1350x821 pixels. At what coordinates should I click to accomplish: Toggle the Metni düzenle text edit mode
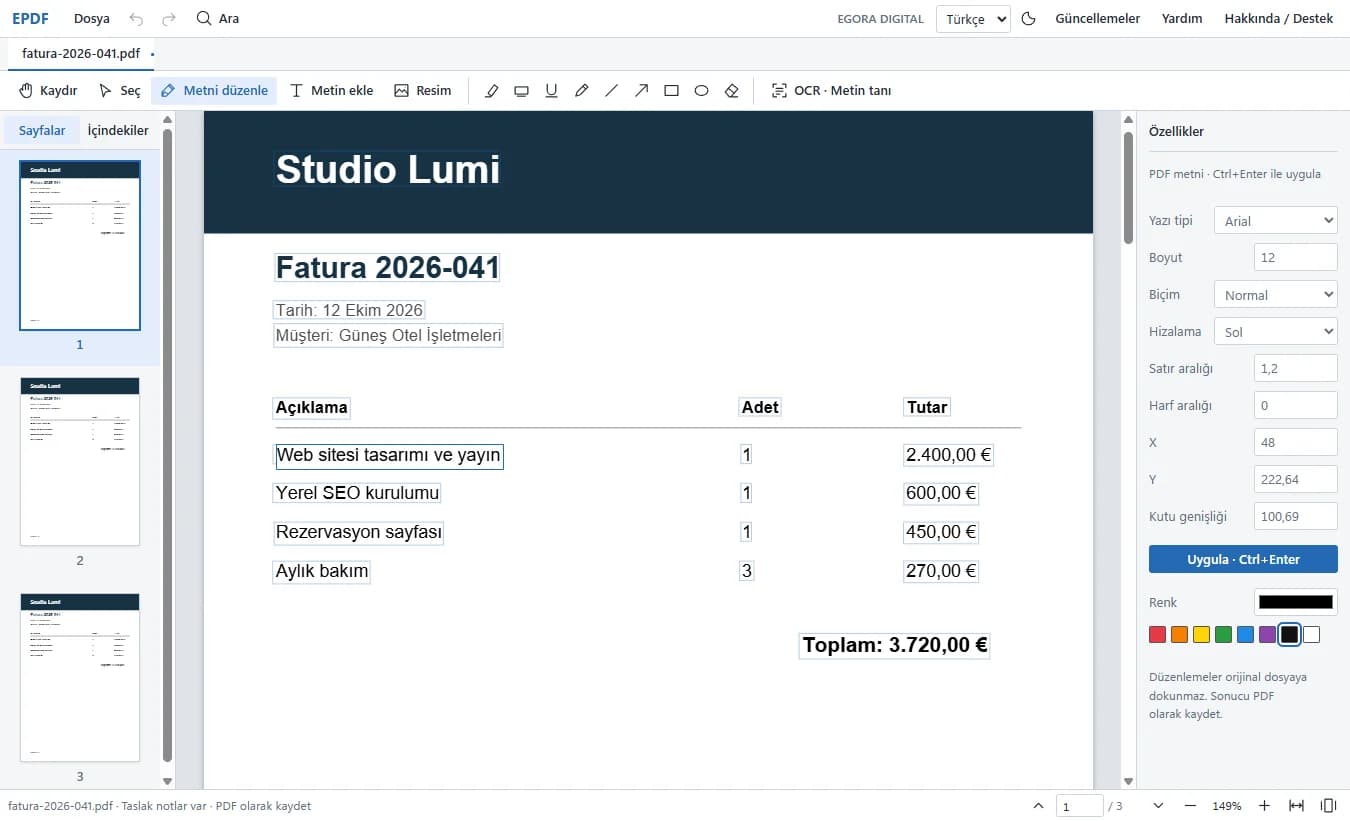(214, 91)
